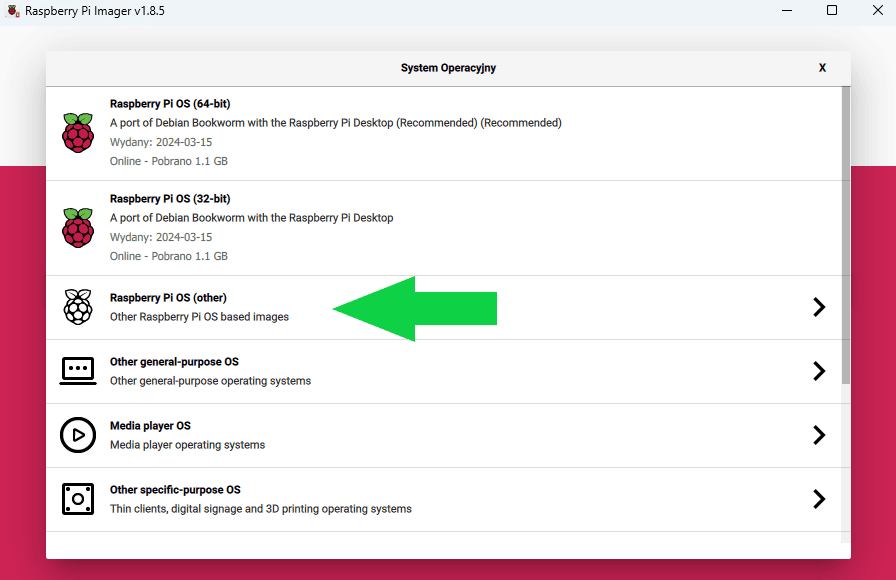Image resolution: width=896 pixels, height=580 pixels.
Task: Open the Raspberry Pi OS (other) entry
Action: 443,307
